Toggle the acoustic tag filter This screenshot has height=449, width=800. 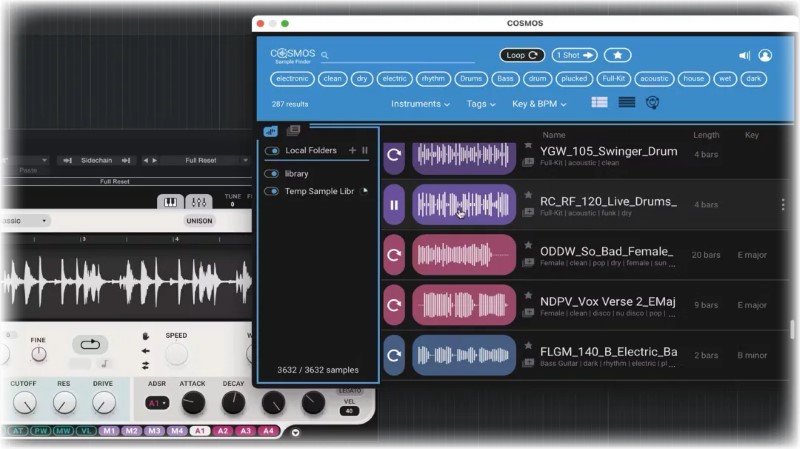point(654,79)
